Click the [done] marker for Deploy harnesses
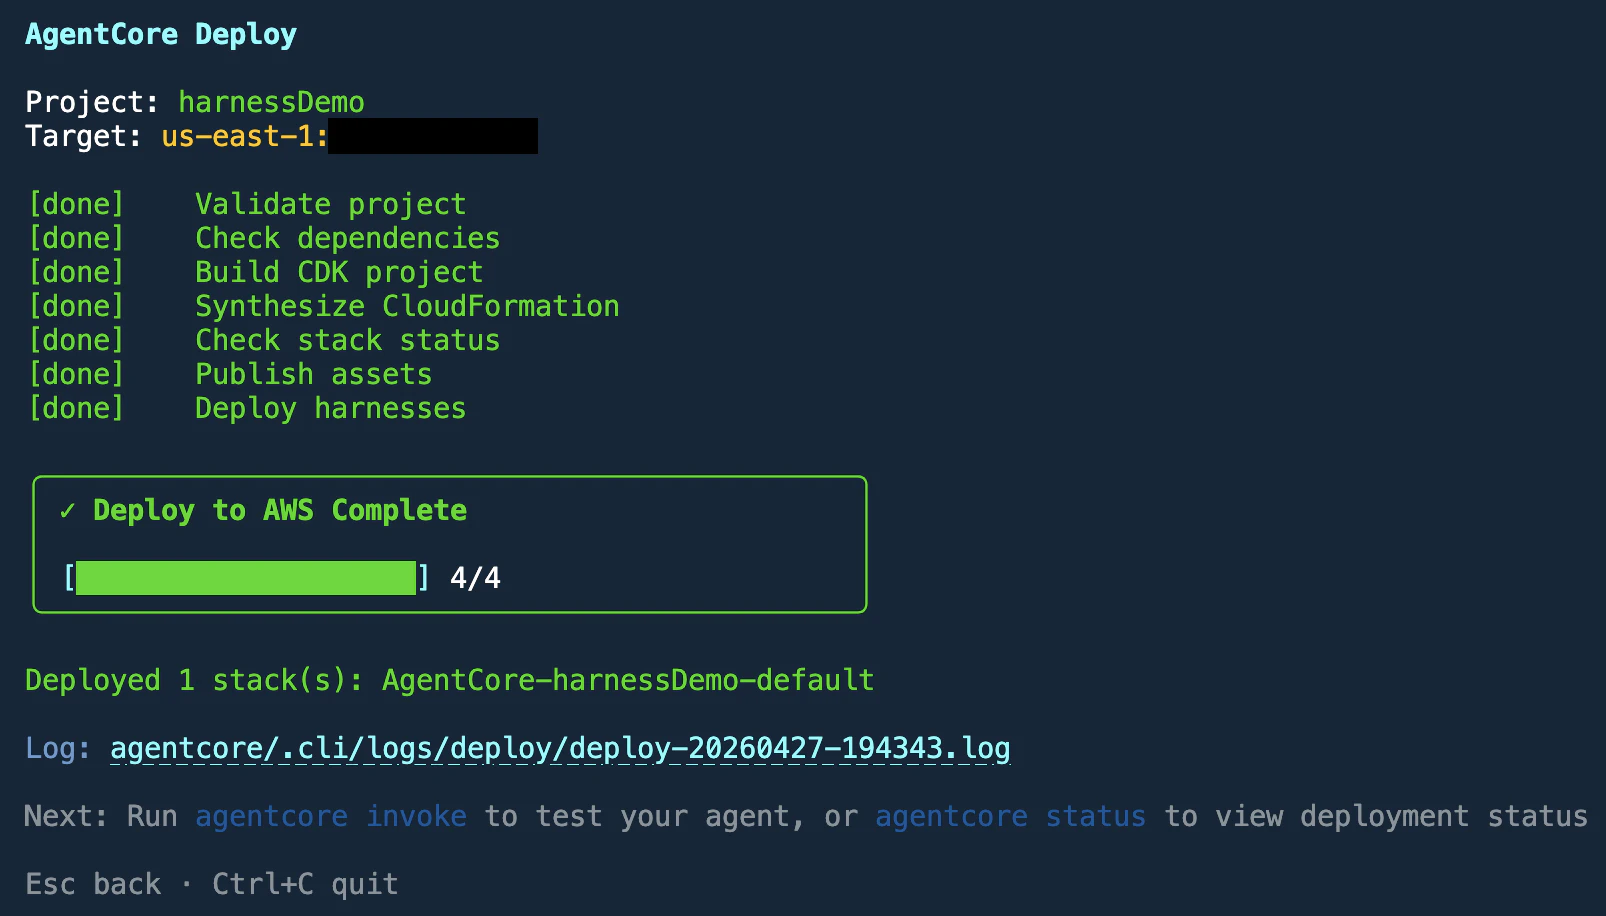The width and height of the screenshot is (1606, 916). [x=76, y=408]
